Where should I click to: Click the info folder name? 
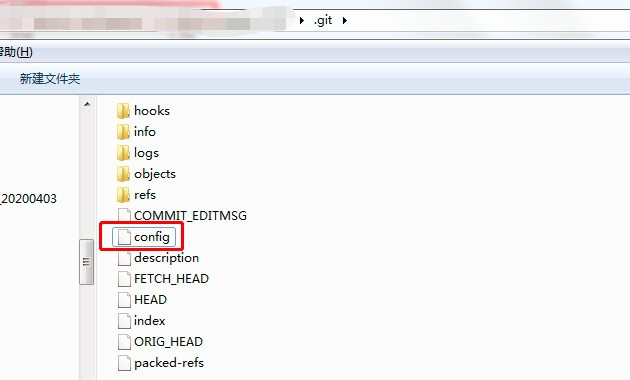(145, 132)
